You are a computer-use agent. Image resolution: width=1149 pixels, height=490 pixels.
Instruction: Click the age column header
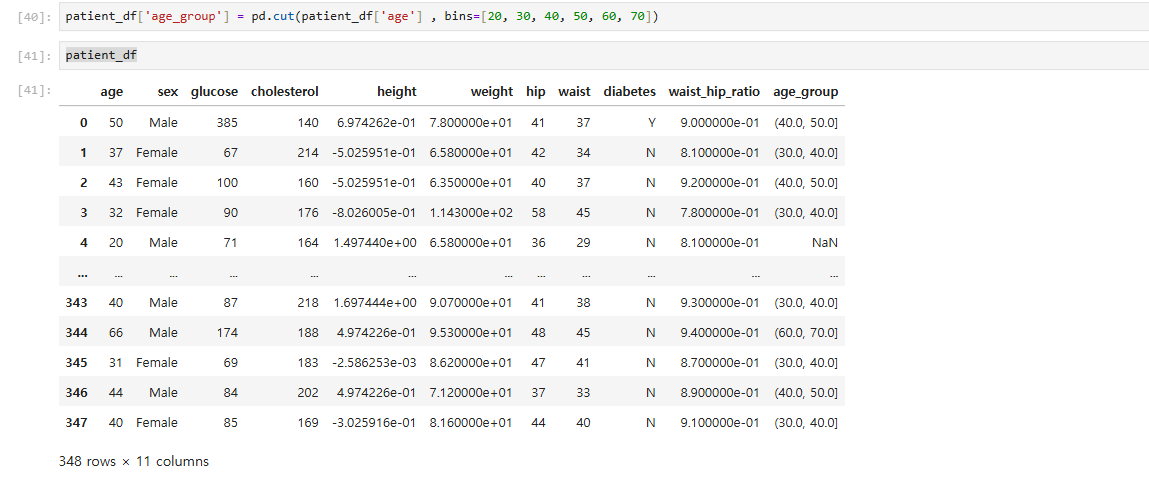click(x=111, y=92)
